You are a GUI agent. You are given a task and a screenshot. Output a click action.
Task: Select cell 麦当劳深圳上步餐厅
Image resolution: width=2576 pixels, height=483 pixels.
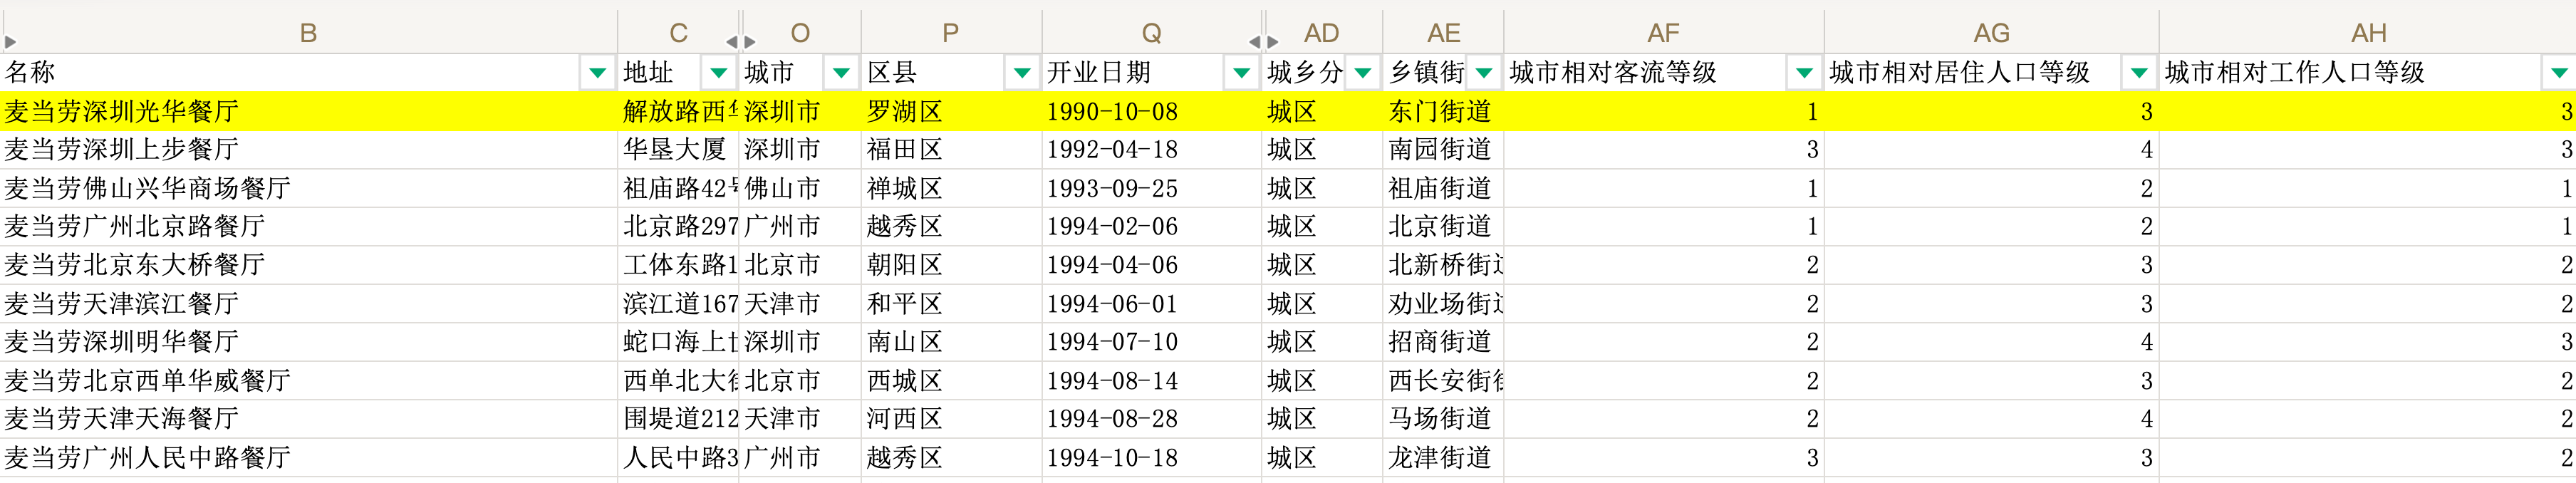(x=308, y=149)
